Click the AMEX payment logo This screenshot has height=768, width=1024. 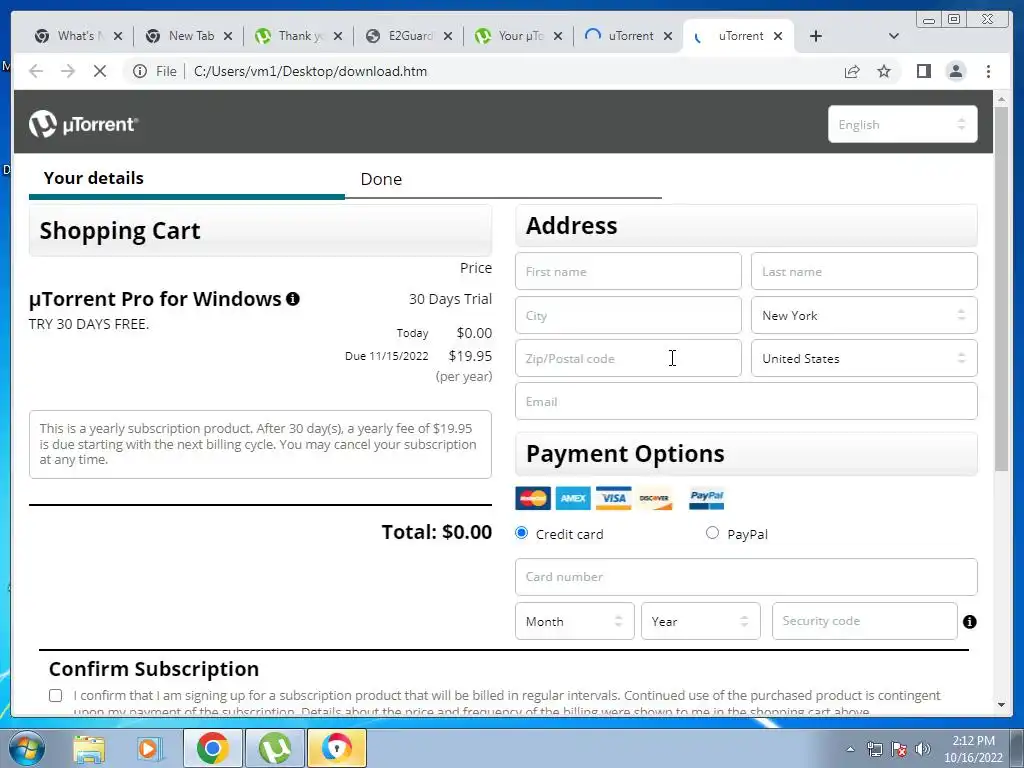click(x=573, y=498)
